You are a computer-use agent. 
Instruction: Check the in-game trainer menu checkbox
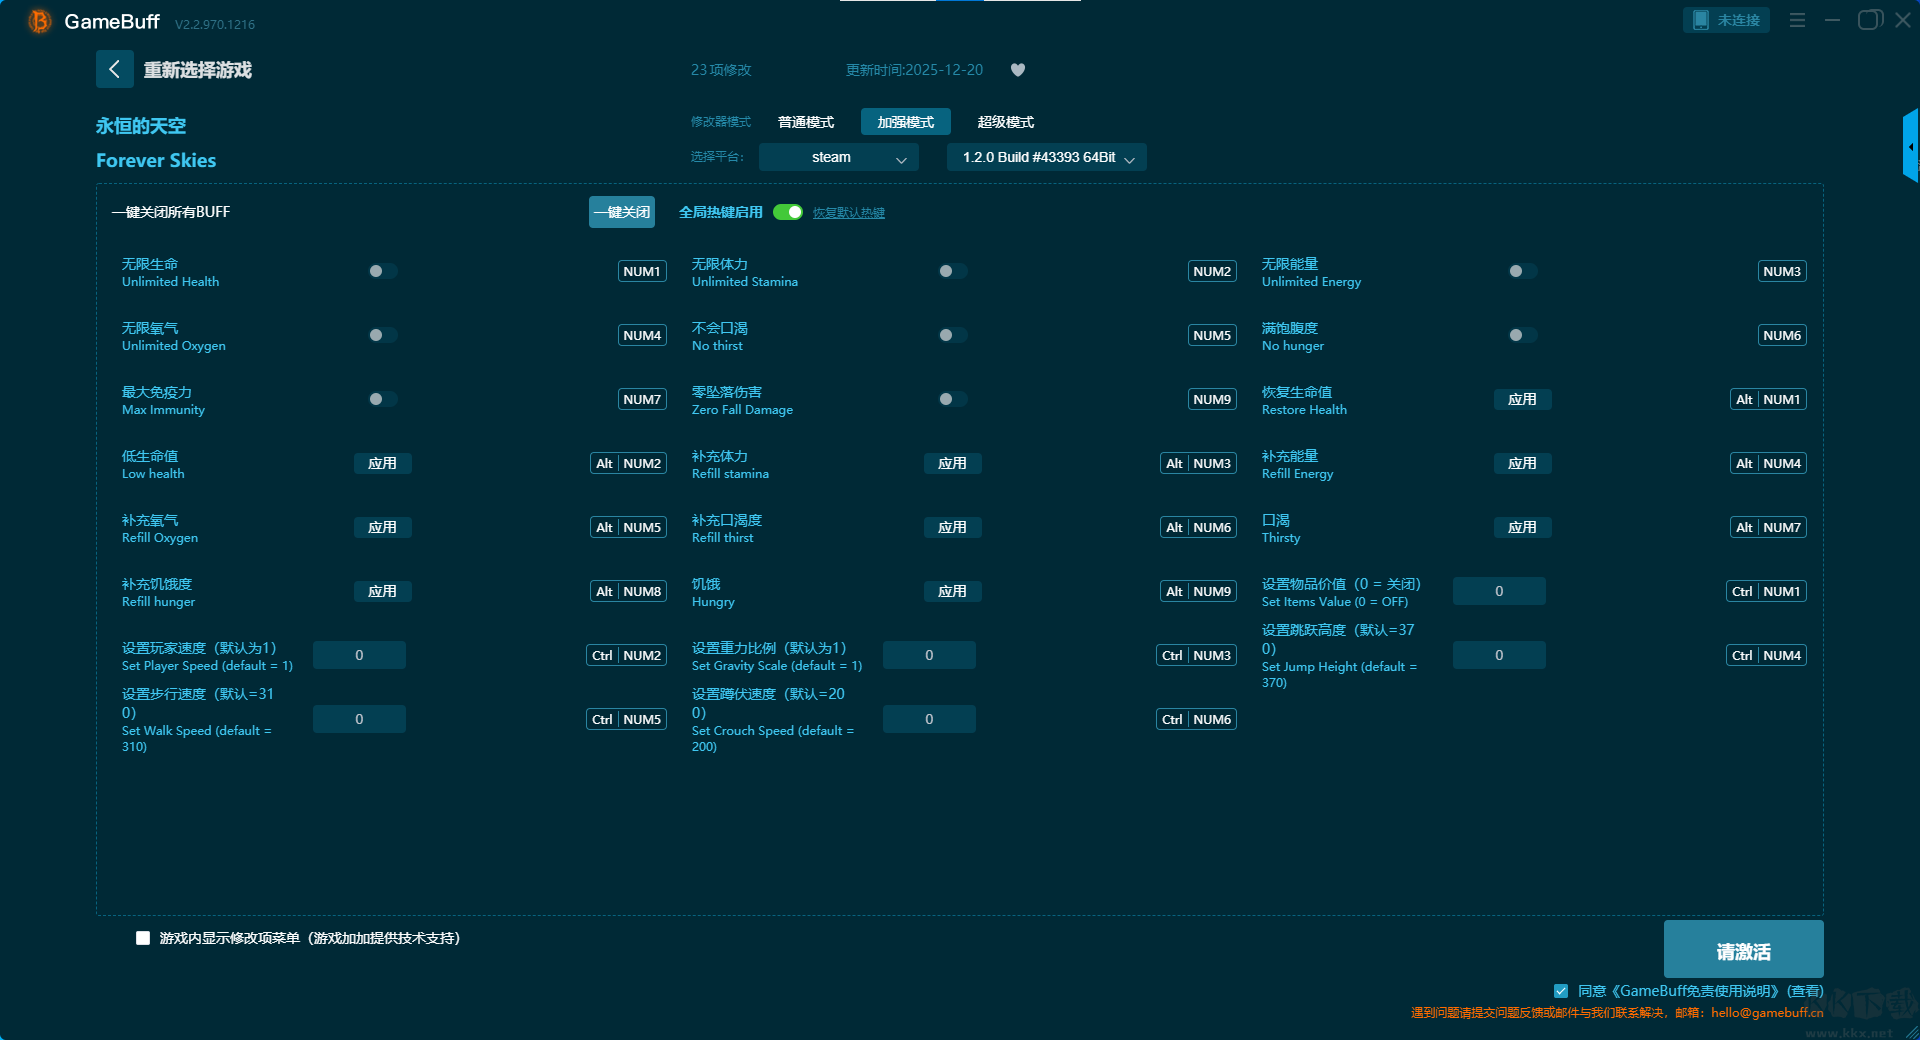click(x=143, y=938)
